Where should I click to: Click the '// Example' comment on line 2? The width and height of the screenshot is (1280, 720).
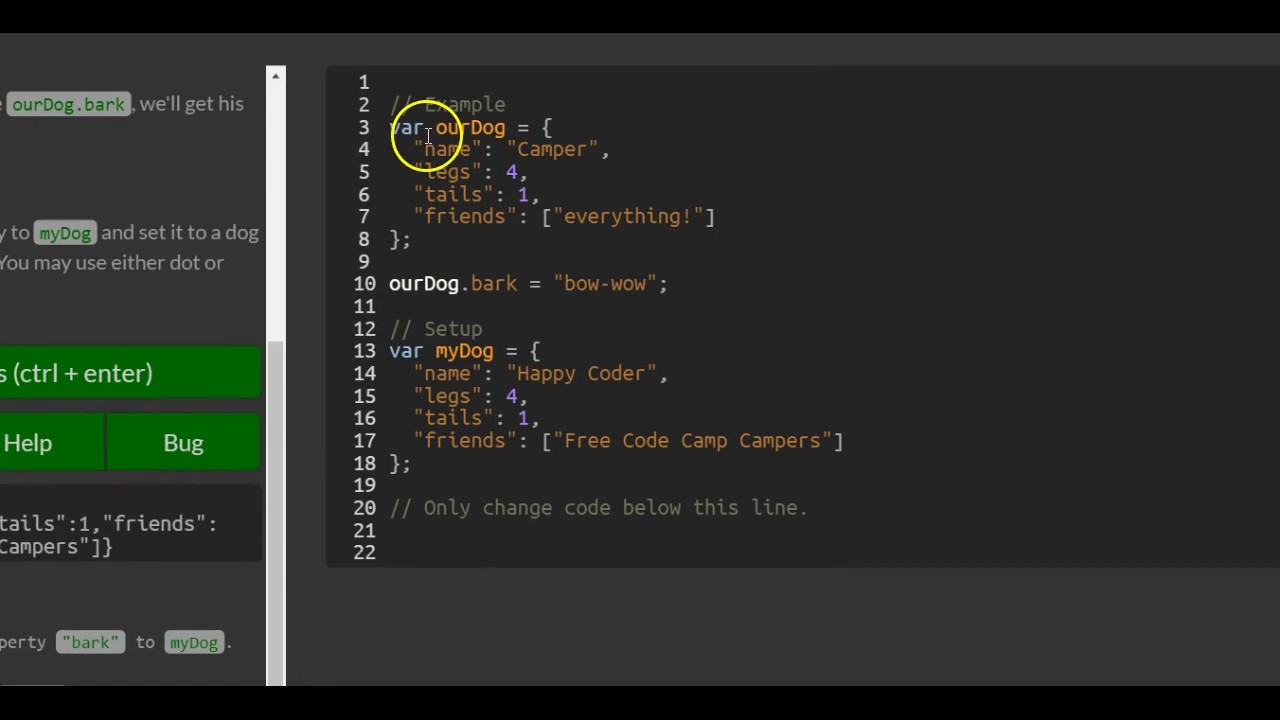click(447, 105)
